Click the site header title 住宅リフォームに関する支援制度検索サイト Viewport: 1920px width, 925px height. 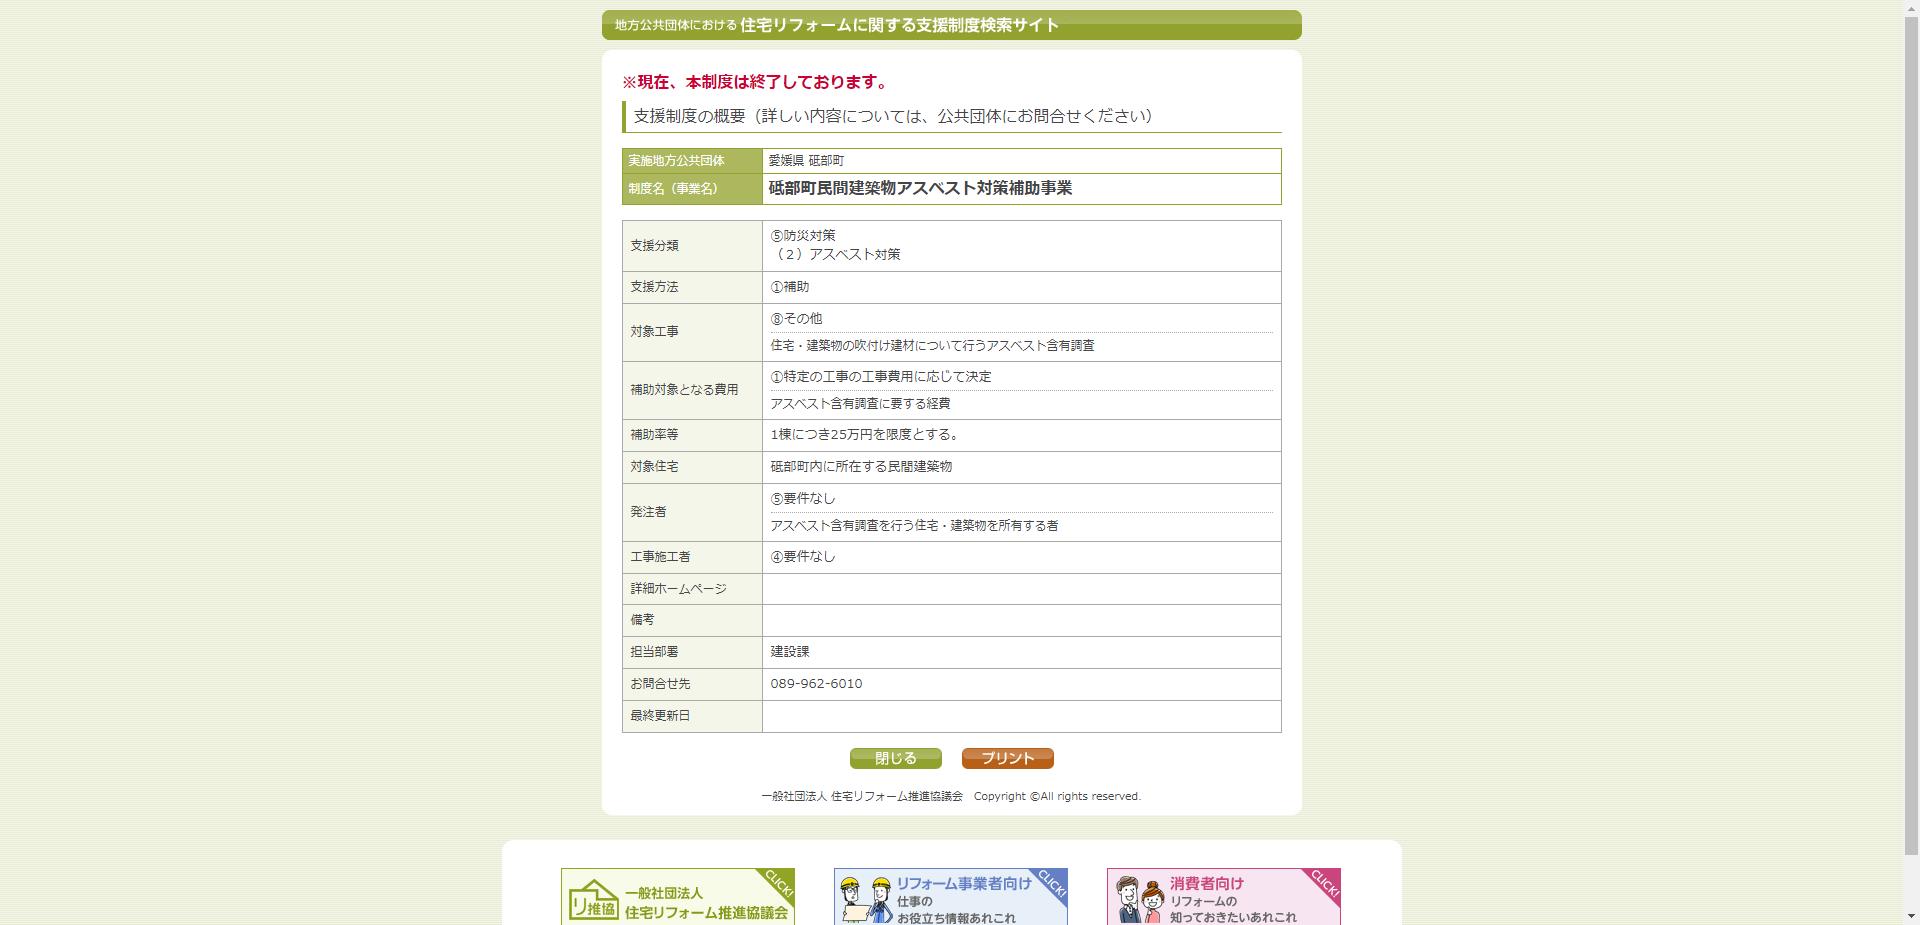click(897, 27)
